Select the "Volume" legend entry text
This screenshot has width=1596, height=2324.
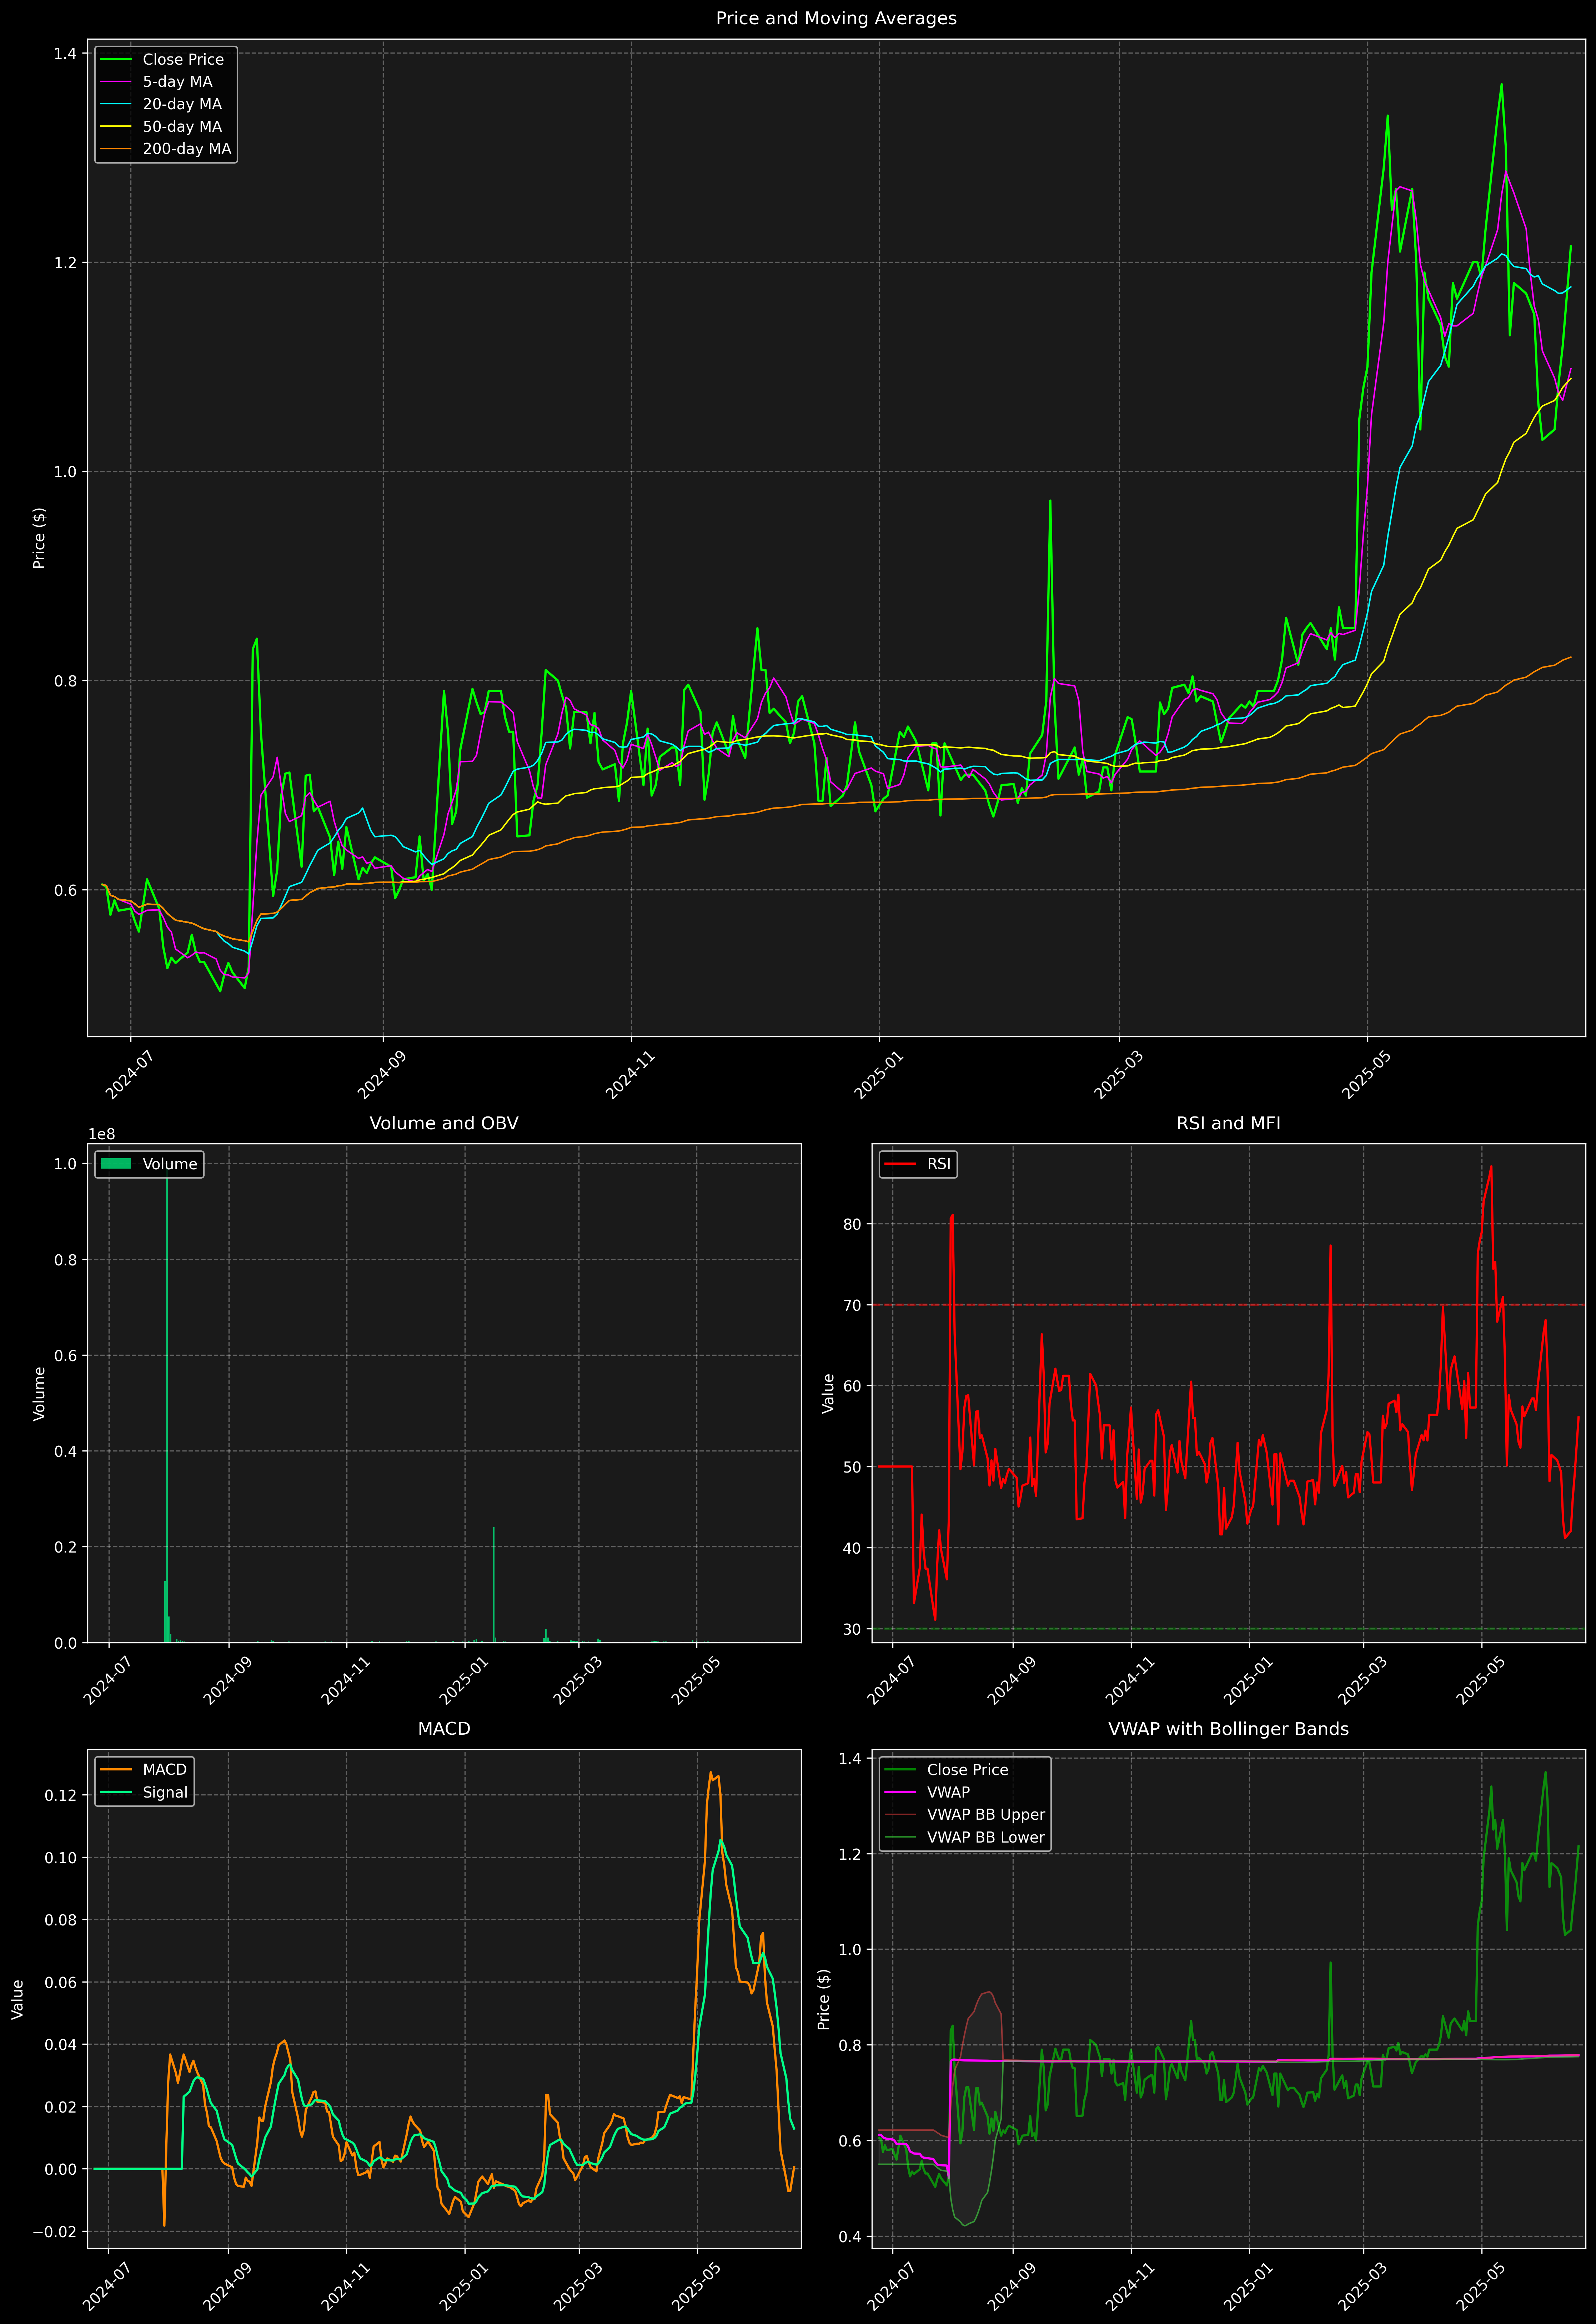(x=170, y=1164)
